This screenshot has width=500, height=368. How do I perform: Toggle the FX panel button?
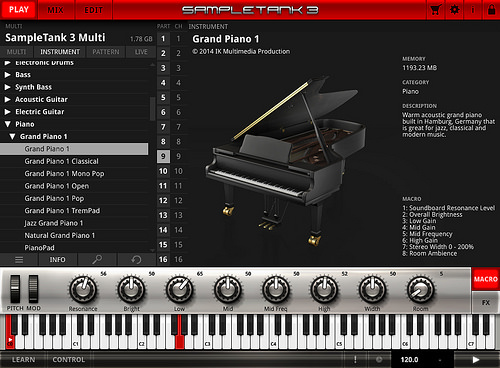[486, 303]
